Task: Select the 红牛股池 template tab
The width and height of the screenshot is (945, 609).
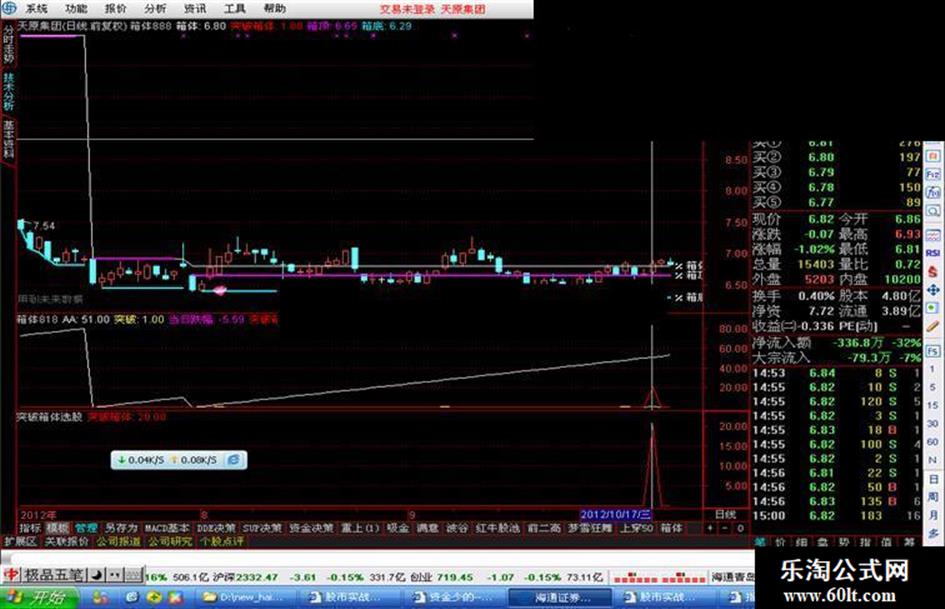Action: click(497, 528)
